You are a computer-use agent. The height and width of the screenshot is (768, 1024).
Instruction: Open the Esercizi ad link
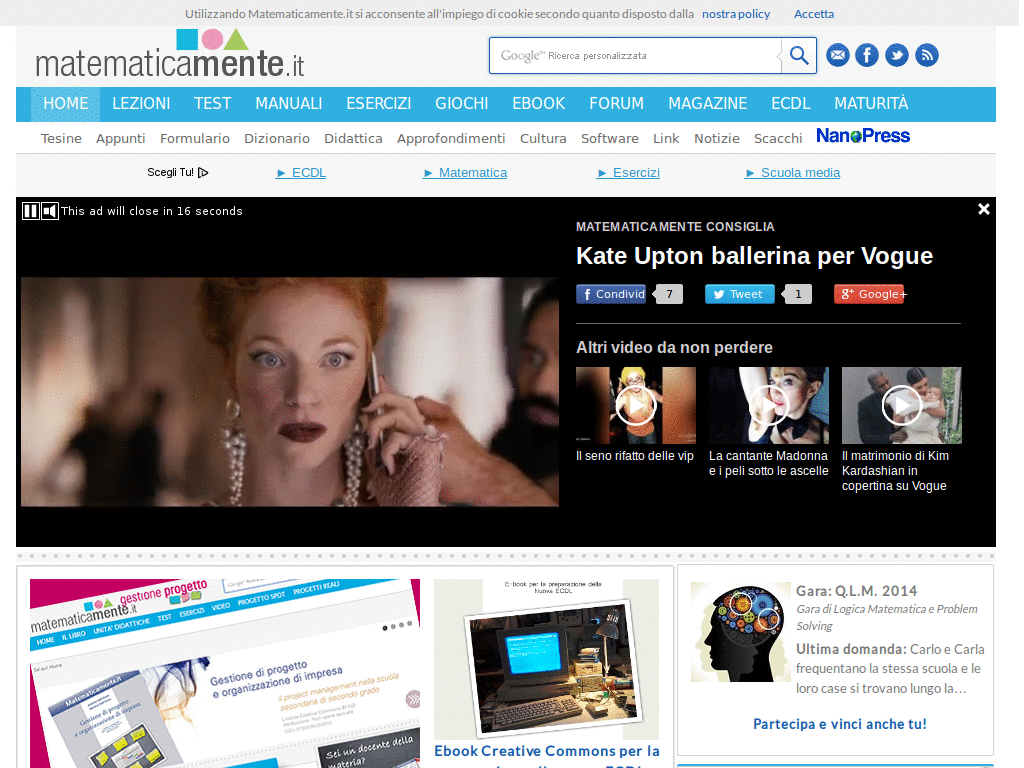tap(629, 172)
